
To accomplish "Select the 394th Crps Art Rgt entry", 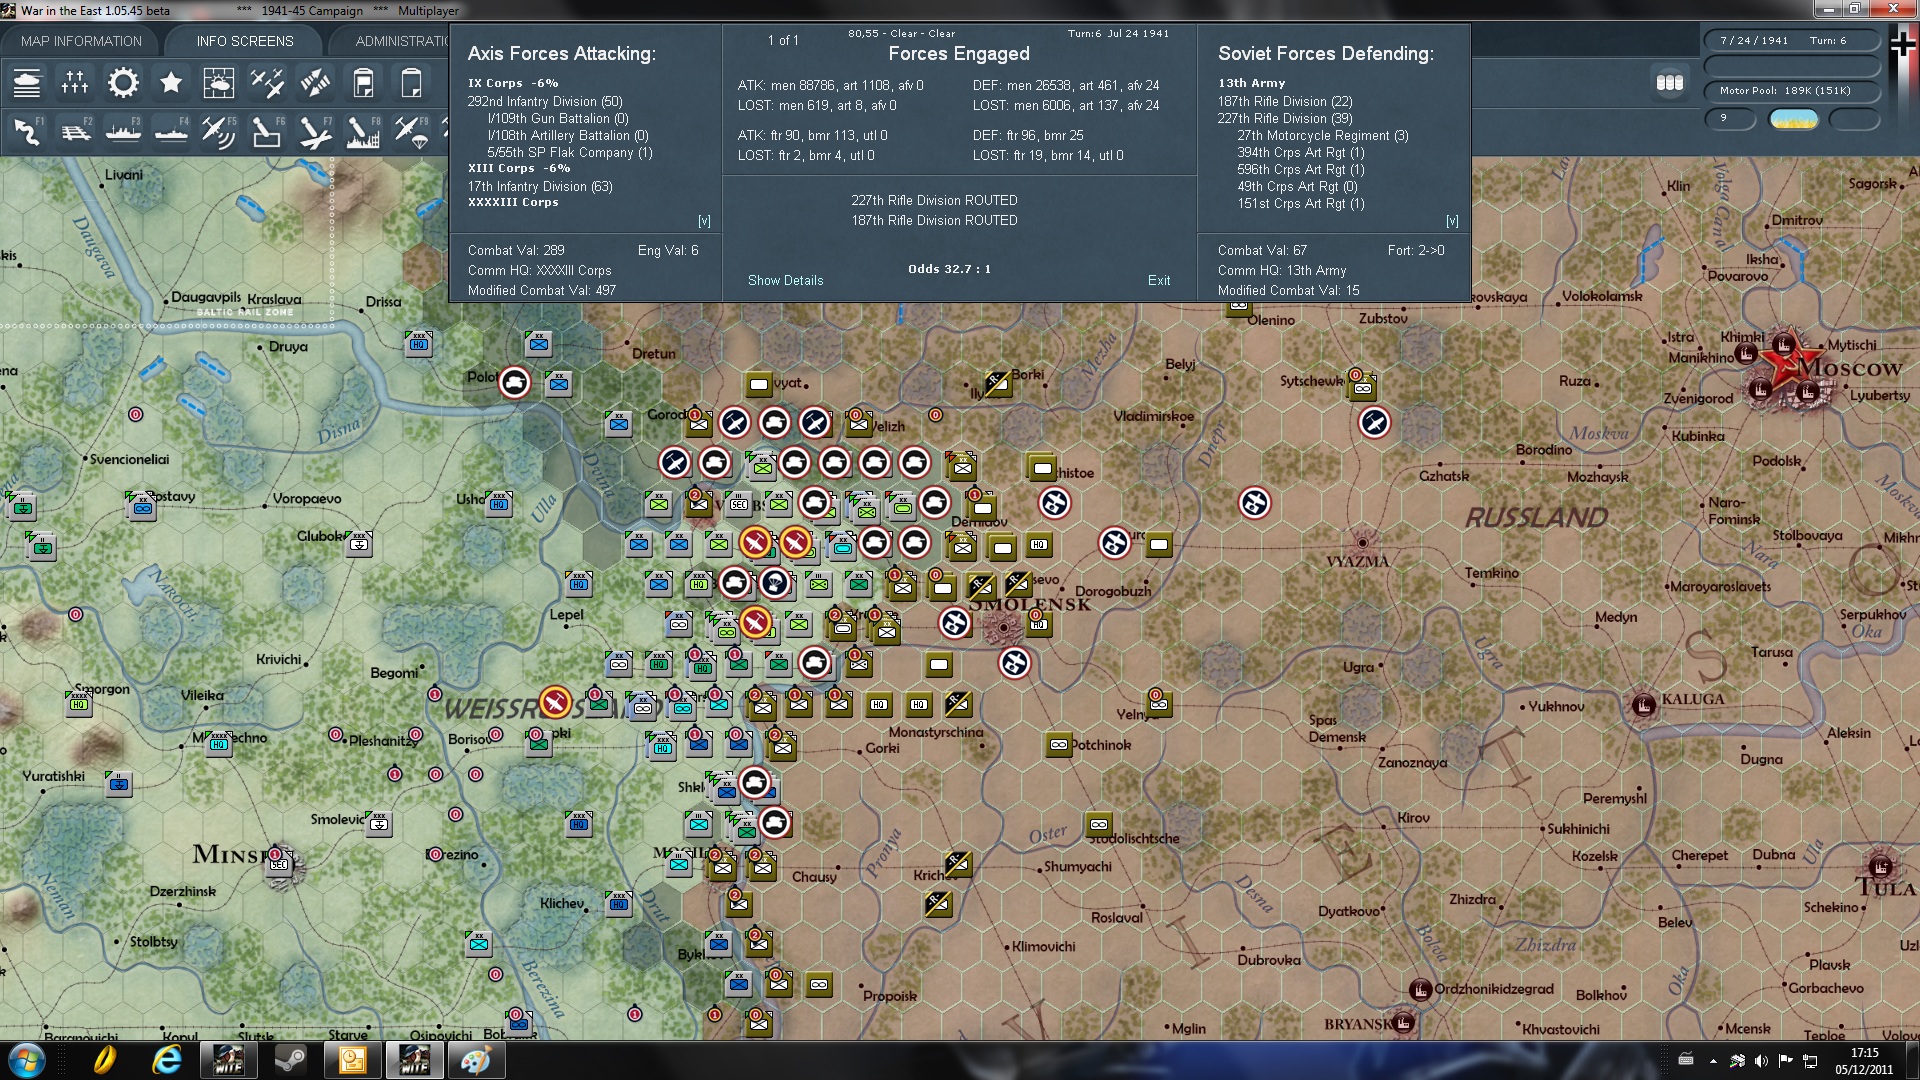I will click(1301, 152).
